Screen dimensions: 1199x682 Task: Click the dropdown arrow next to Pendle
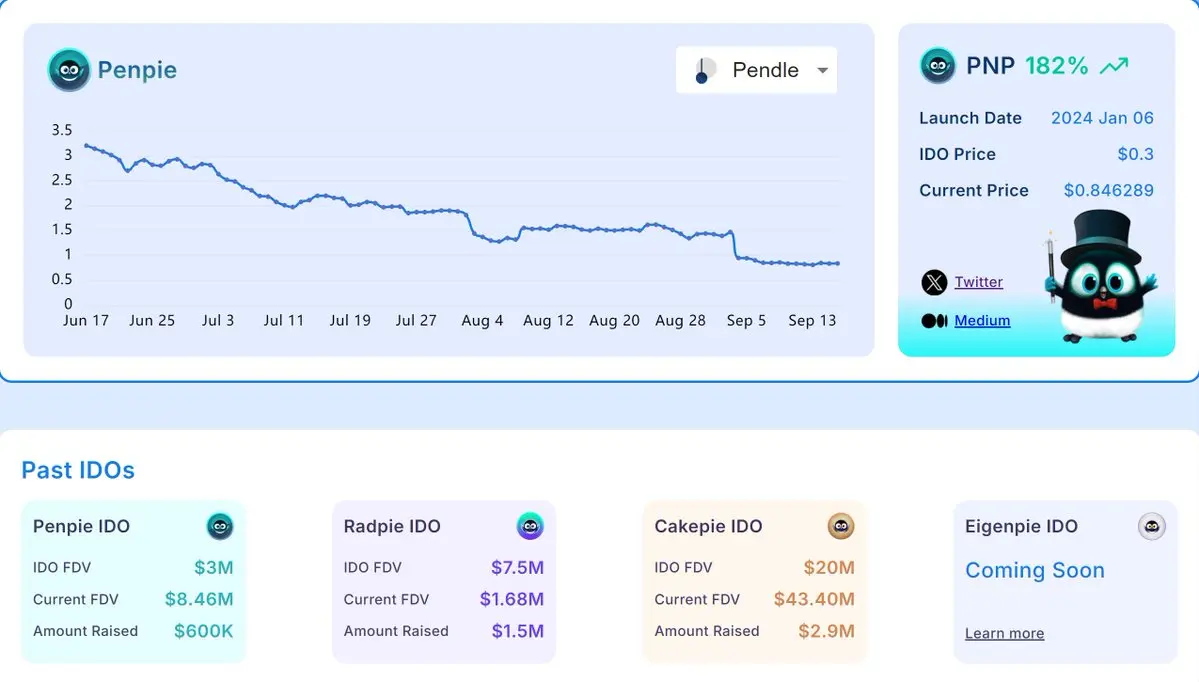pyautogui.click(x=823, y=70)
